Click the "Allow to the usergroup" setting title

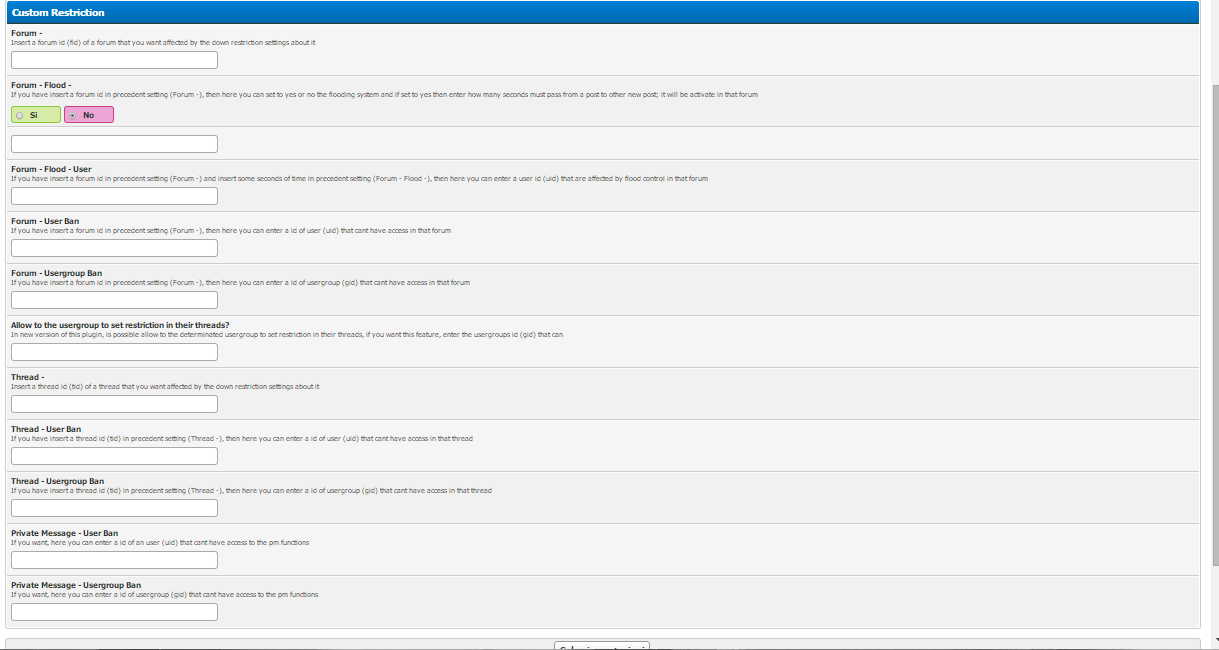(120, 325)
